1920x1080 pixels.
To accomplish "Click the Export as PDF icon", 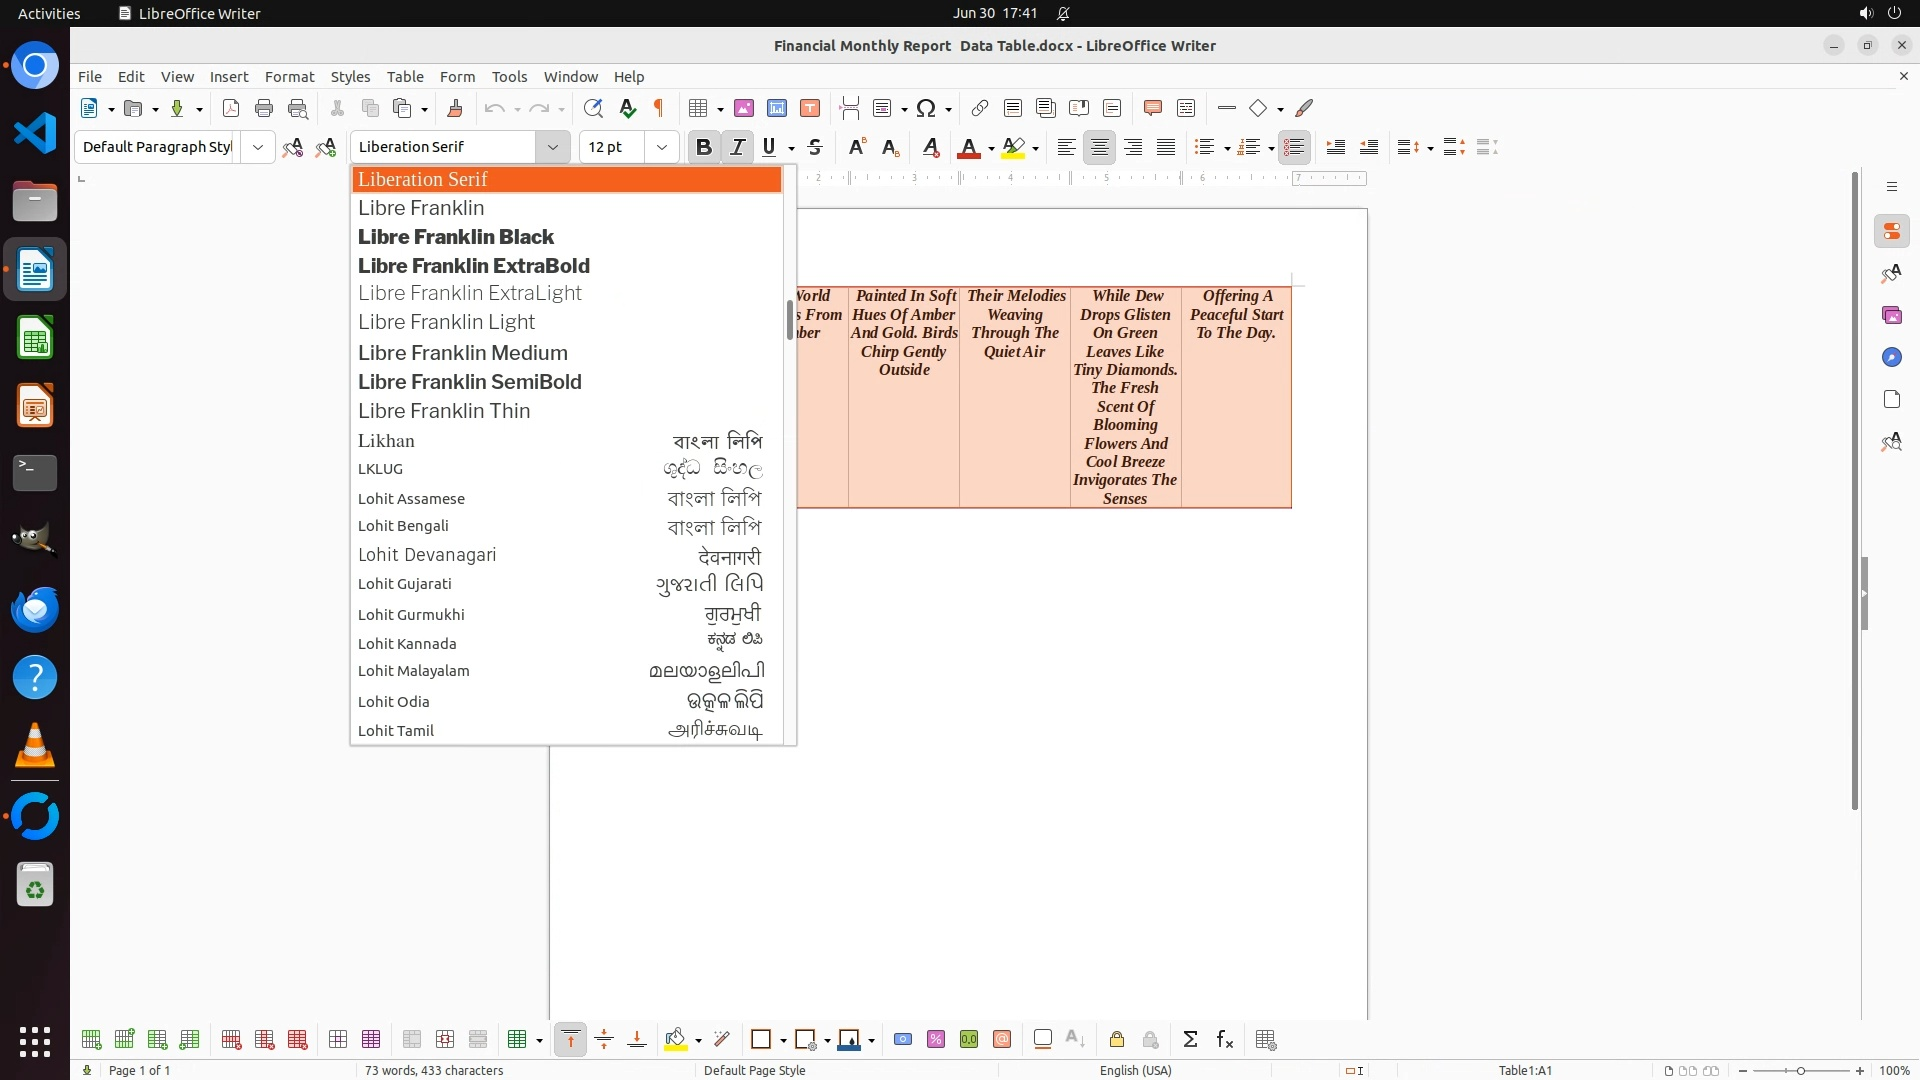I will click(x=230, y=108).
